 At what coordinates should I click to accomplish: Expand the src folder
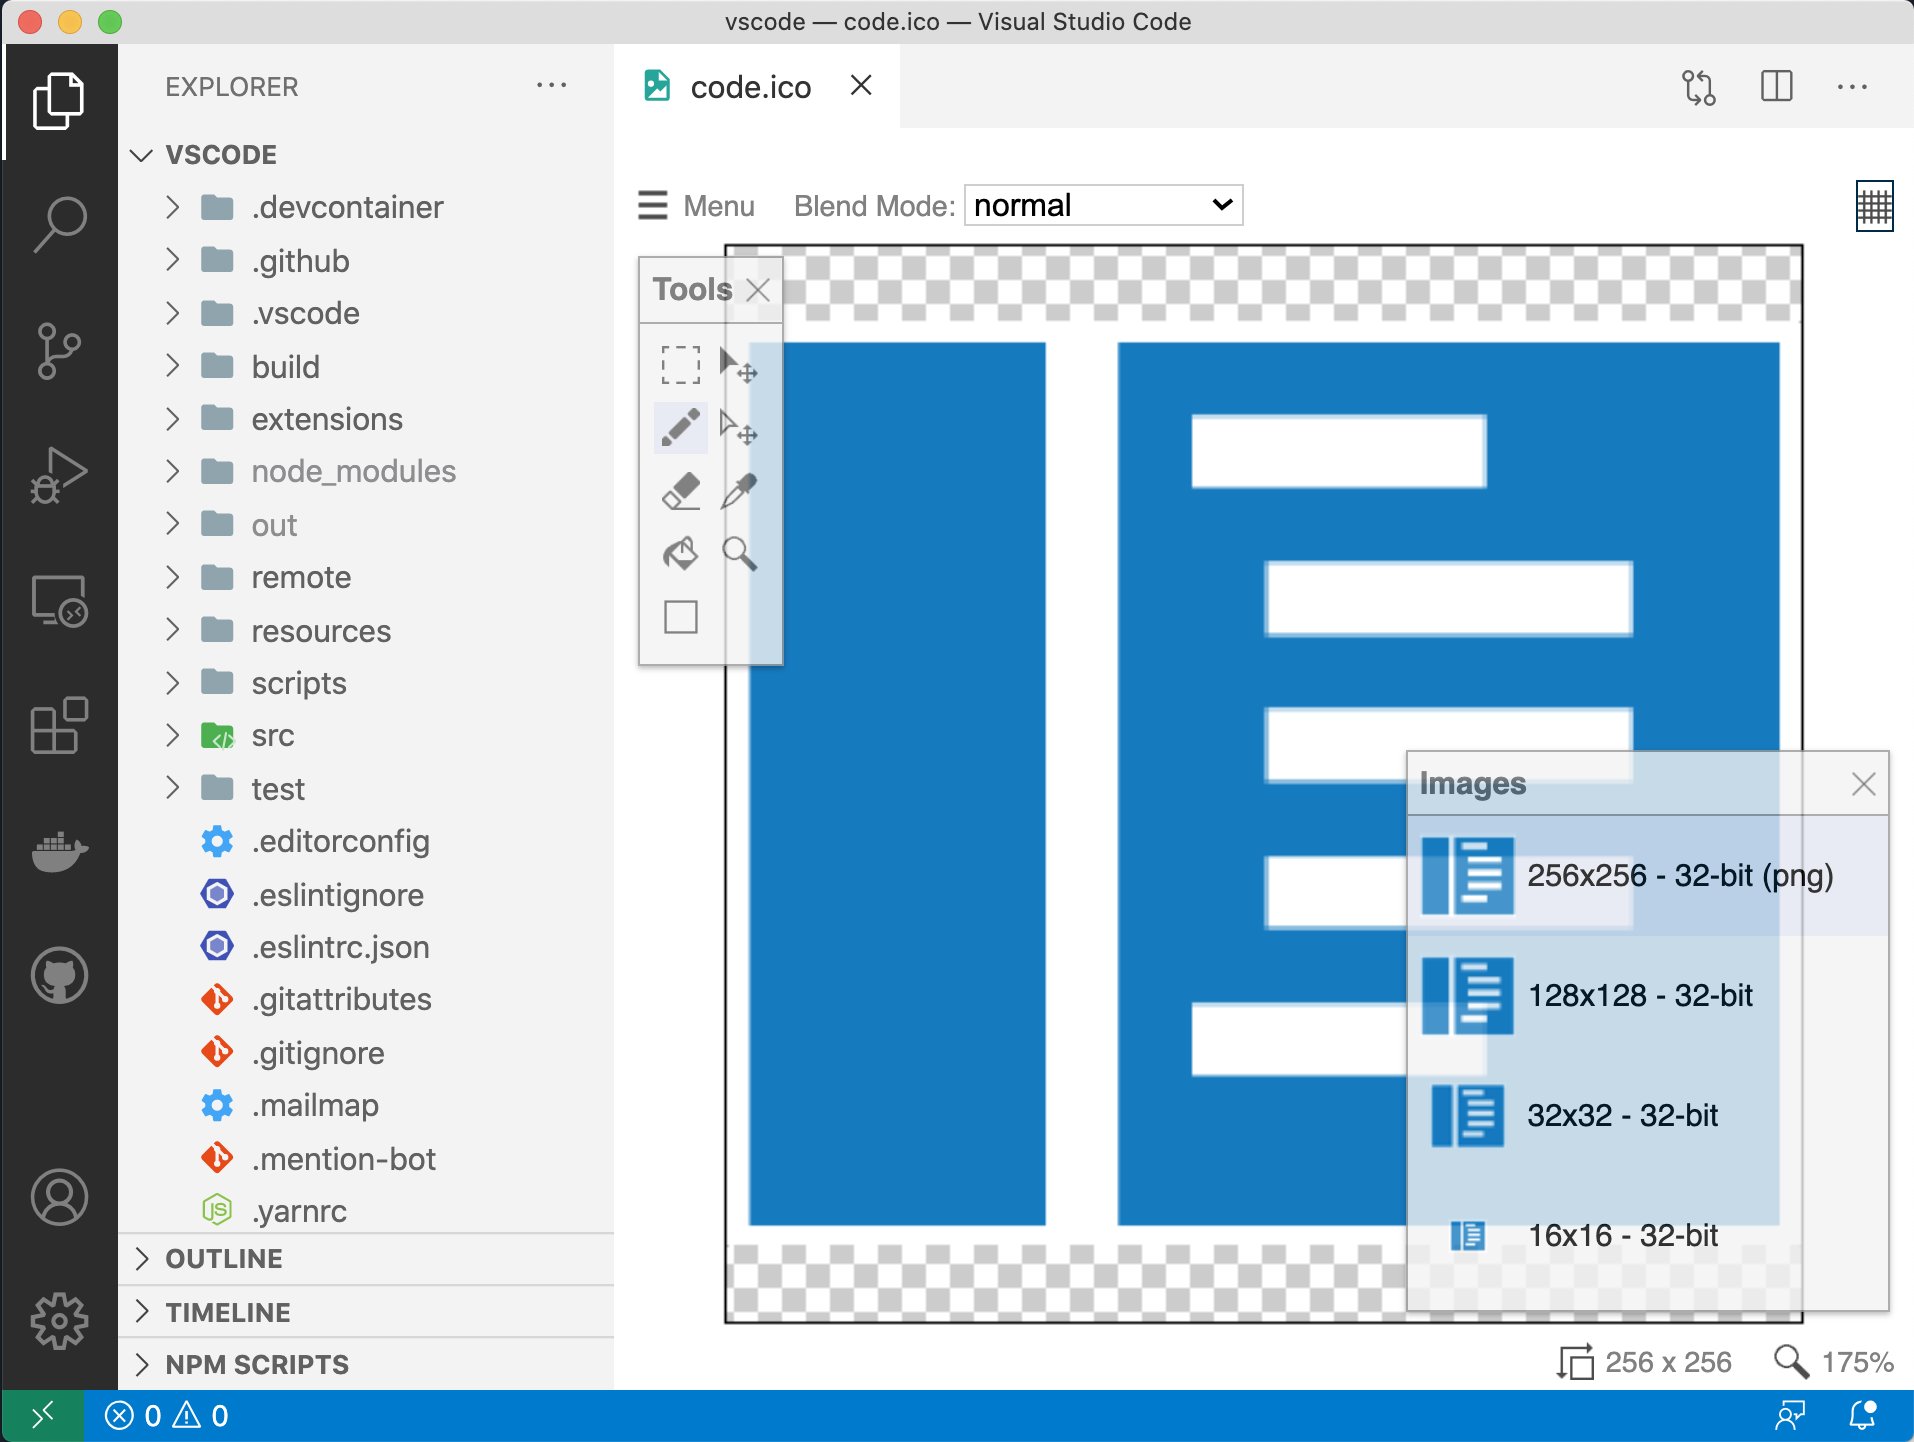366,736
